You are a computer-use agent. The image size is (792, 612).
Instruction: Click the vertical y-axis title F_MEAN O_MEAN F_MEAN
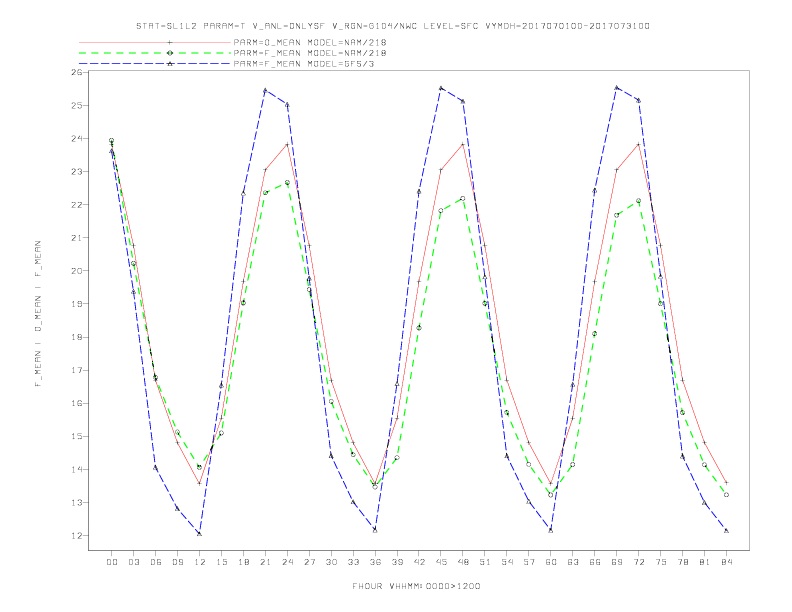(x=38, y=314)
